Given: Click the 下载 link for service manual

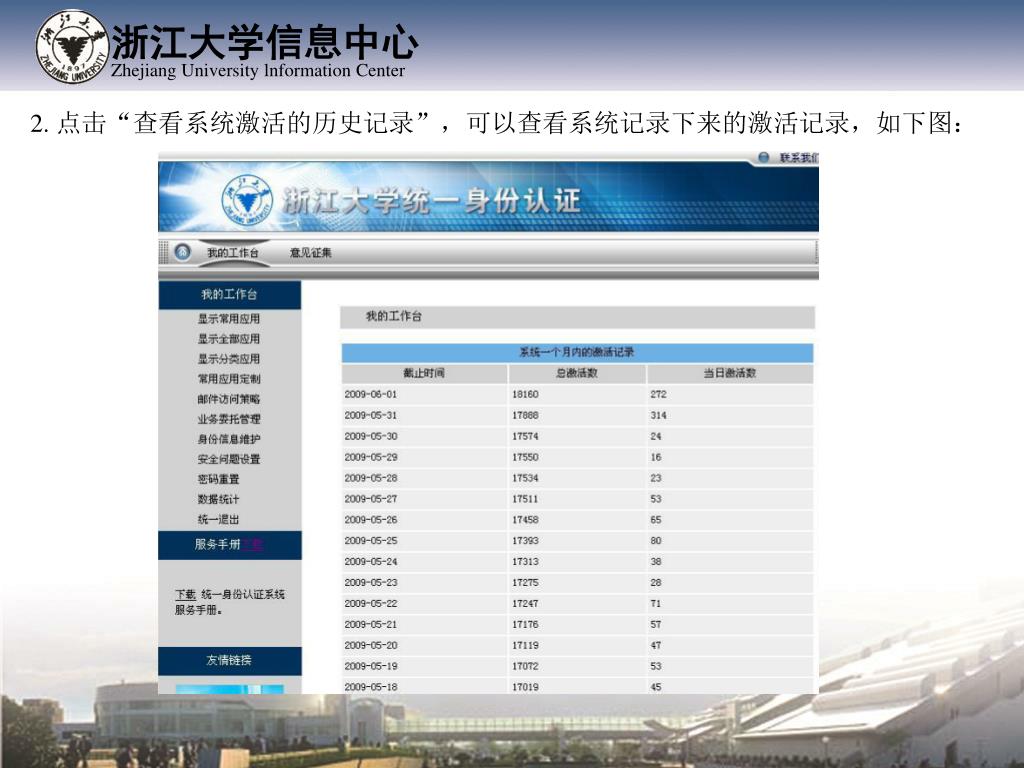Looking at the screenshot, I should (185, 594).
